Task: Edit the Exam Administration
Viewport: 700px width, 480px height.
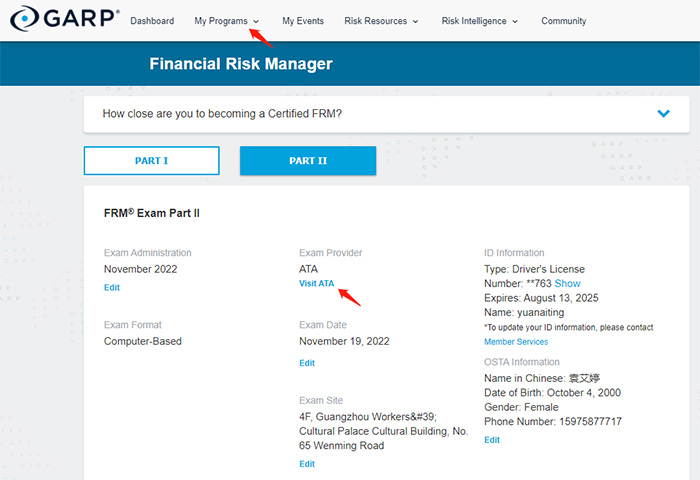Action: [112, 288]
